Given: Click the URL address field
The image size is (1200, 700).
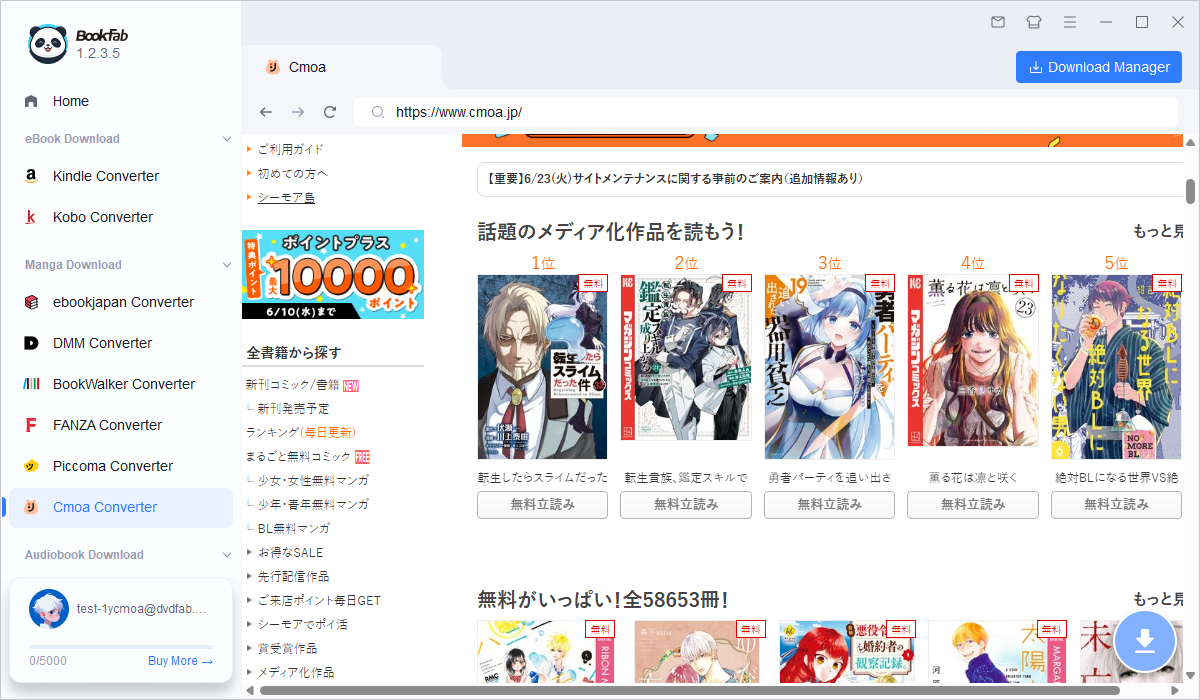Looking at the screenshot, I should pyautogui.click(x=766, y=112).
